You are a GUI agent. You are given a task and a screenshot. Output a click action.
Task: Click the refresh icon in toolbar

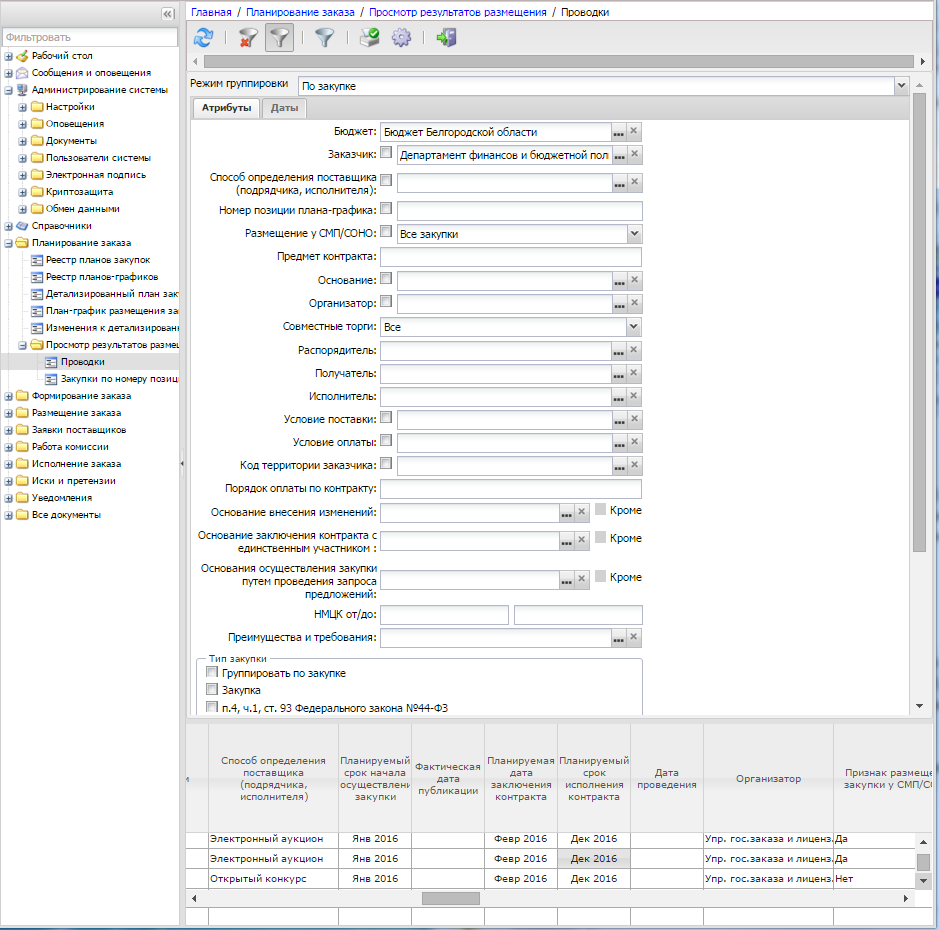point(204,38)
